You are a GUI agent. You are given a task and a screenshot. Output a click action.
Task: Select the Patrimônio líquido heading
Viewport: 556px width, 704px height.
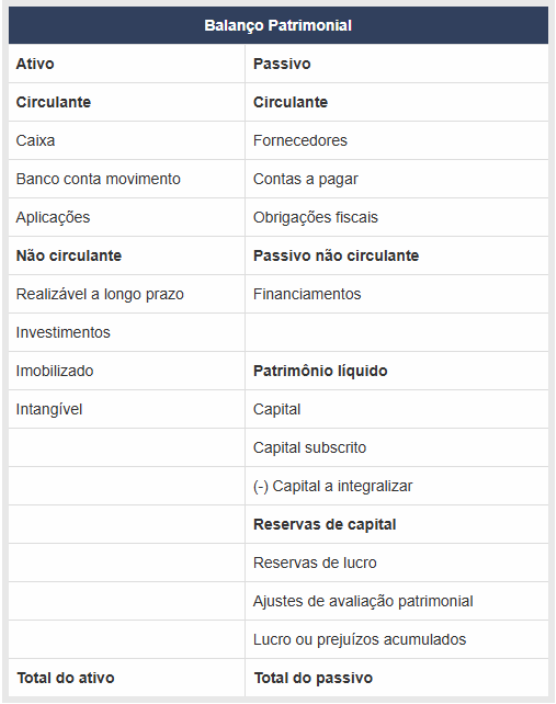point(320,371)
